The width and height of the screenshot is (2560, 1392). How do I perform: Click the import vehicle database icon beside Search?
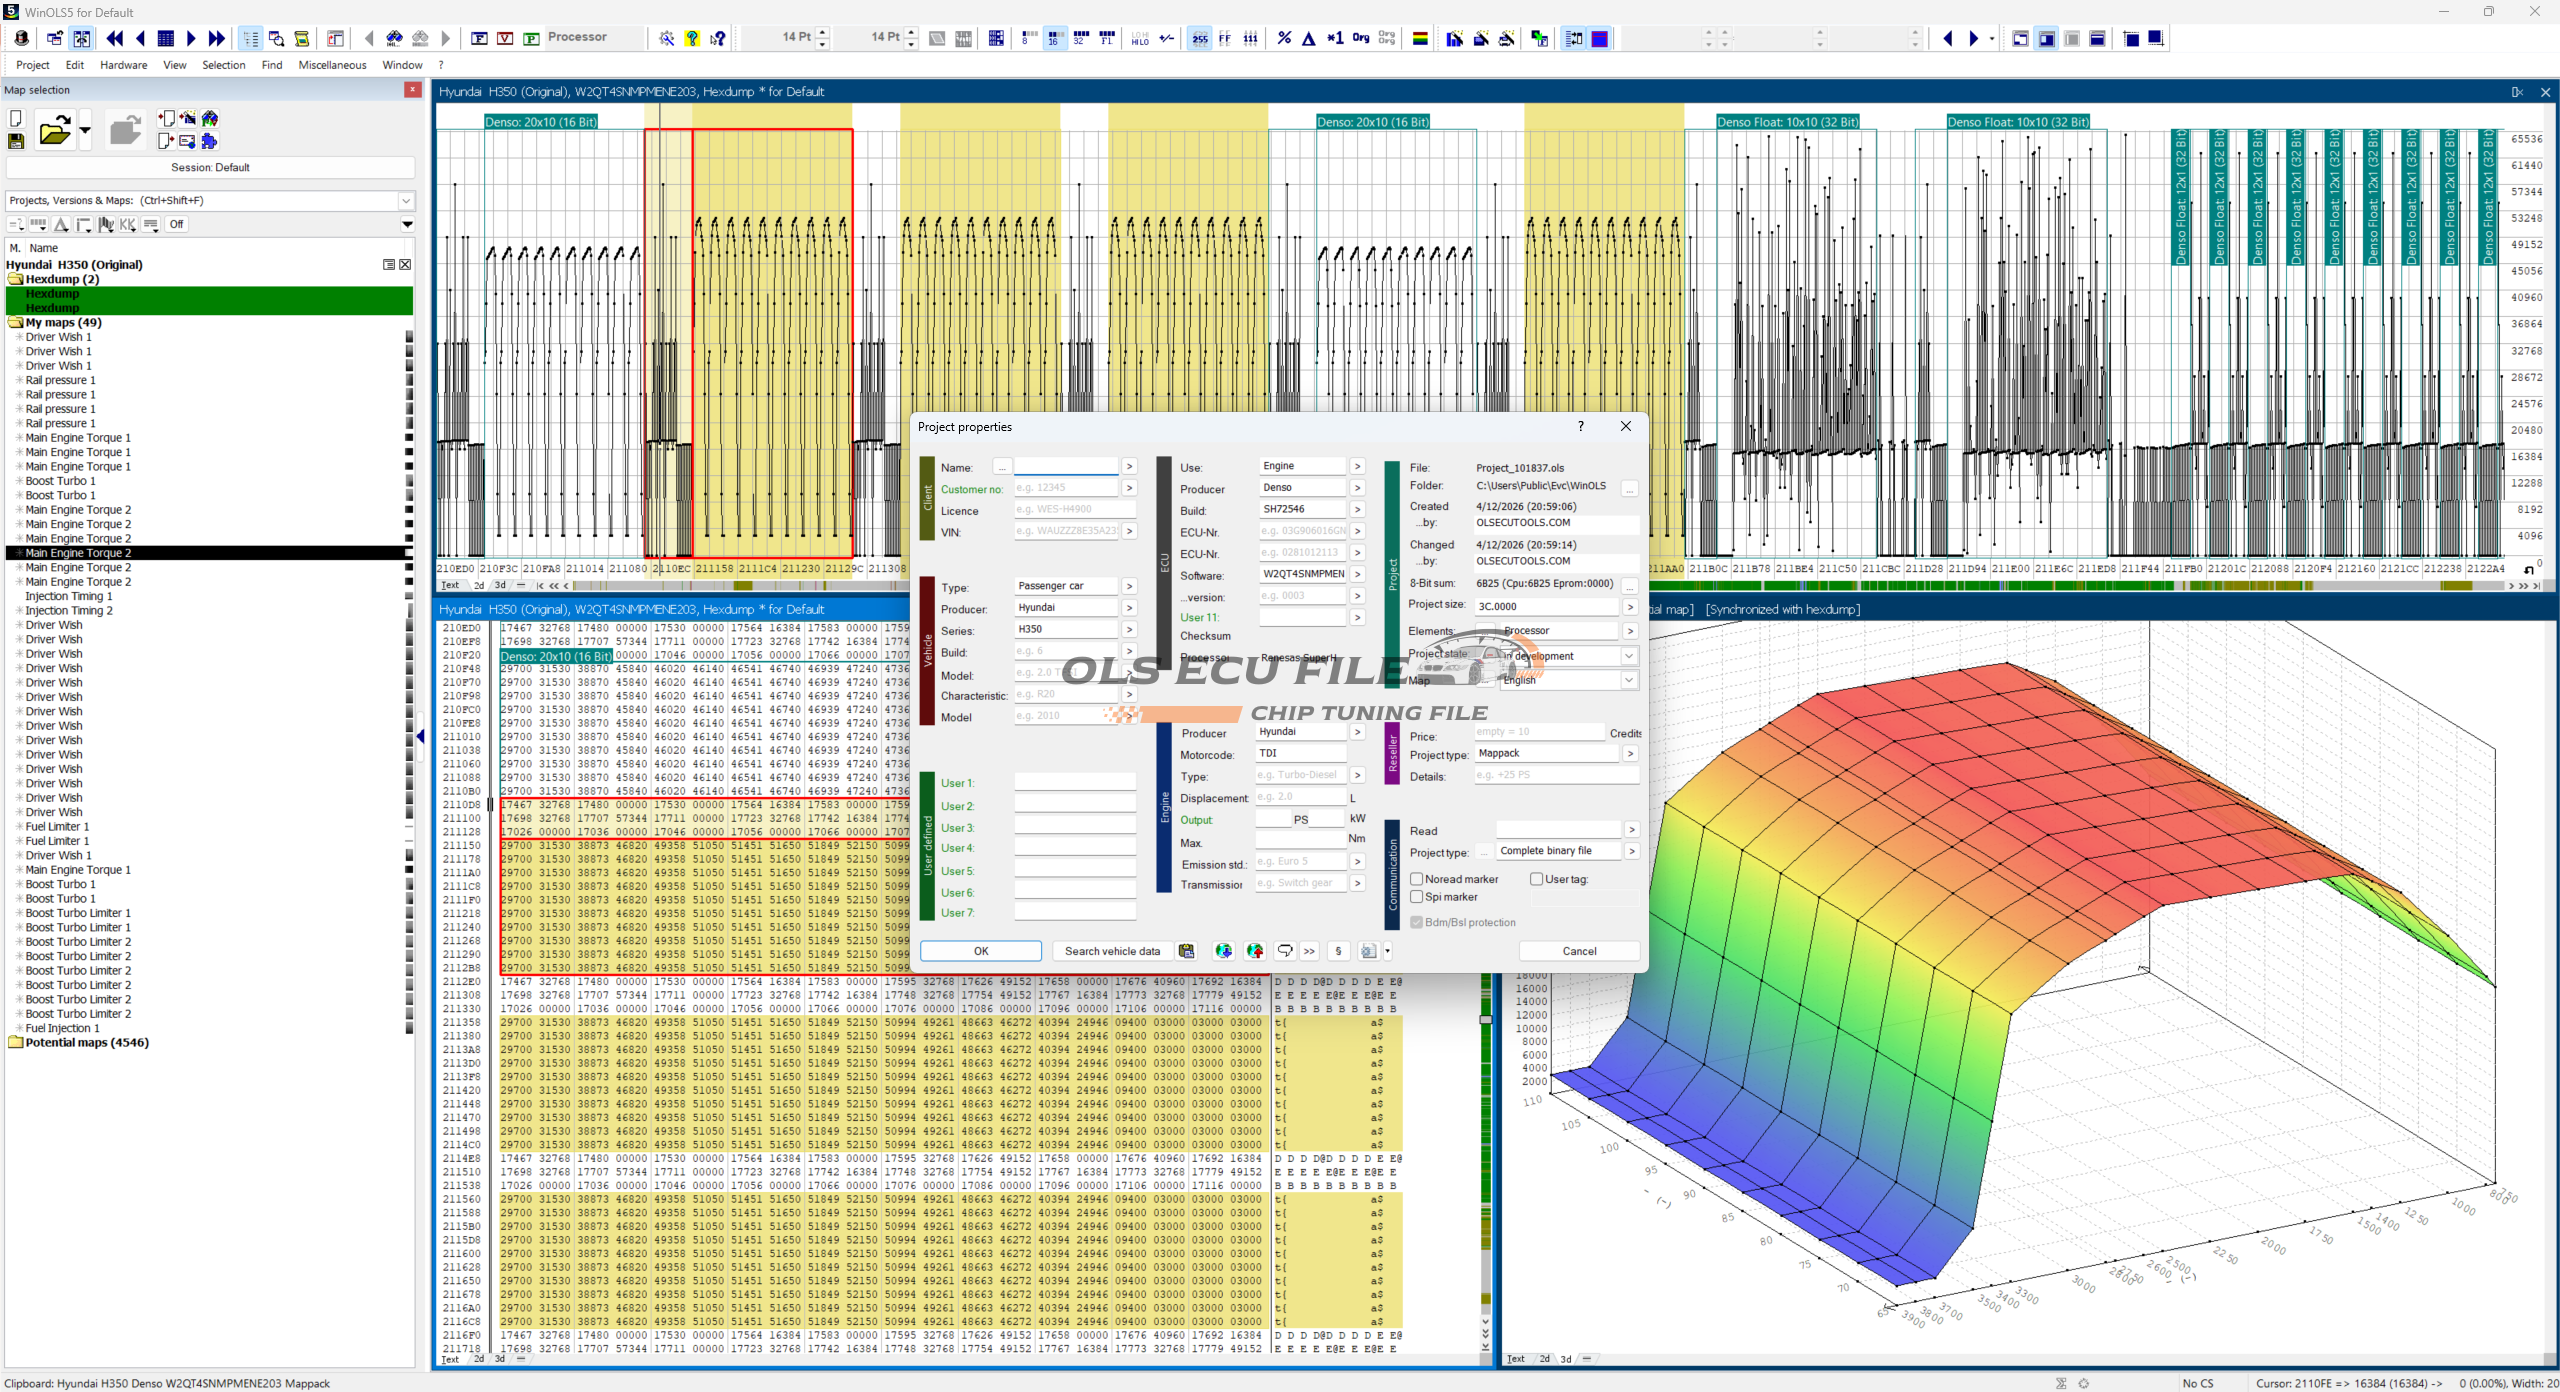1186,951
